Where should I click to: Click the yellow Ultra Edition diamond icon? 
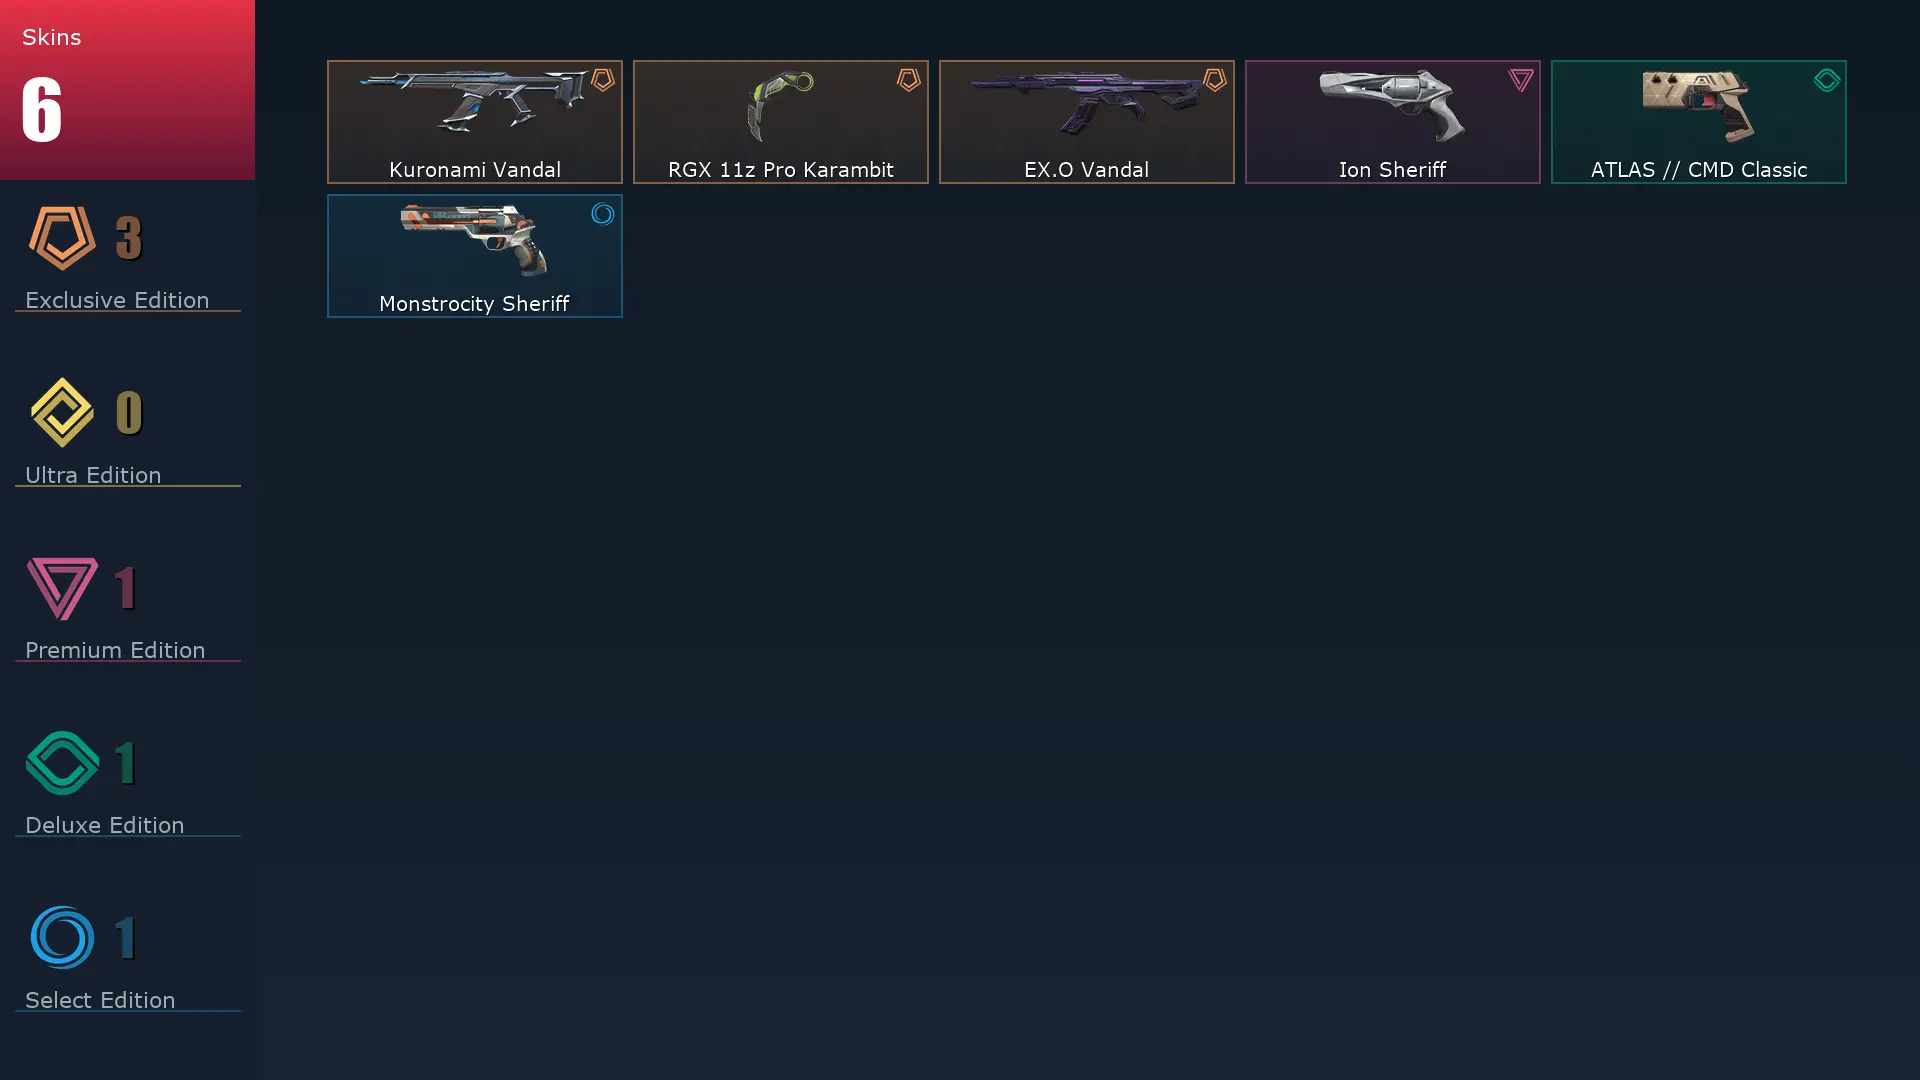[x=62, y=412]
